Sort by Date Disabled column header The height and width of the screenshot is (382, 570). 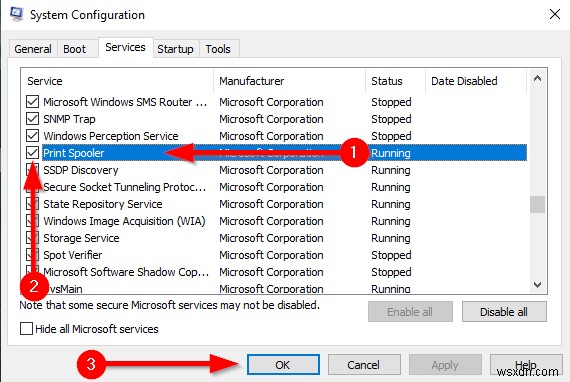[x=476, y=81]
